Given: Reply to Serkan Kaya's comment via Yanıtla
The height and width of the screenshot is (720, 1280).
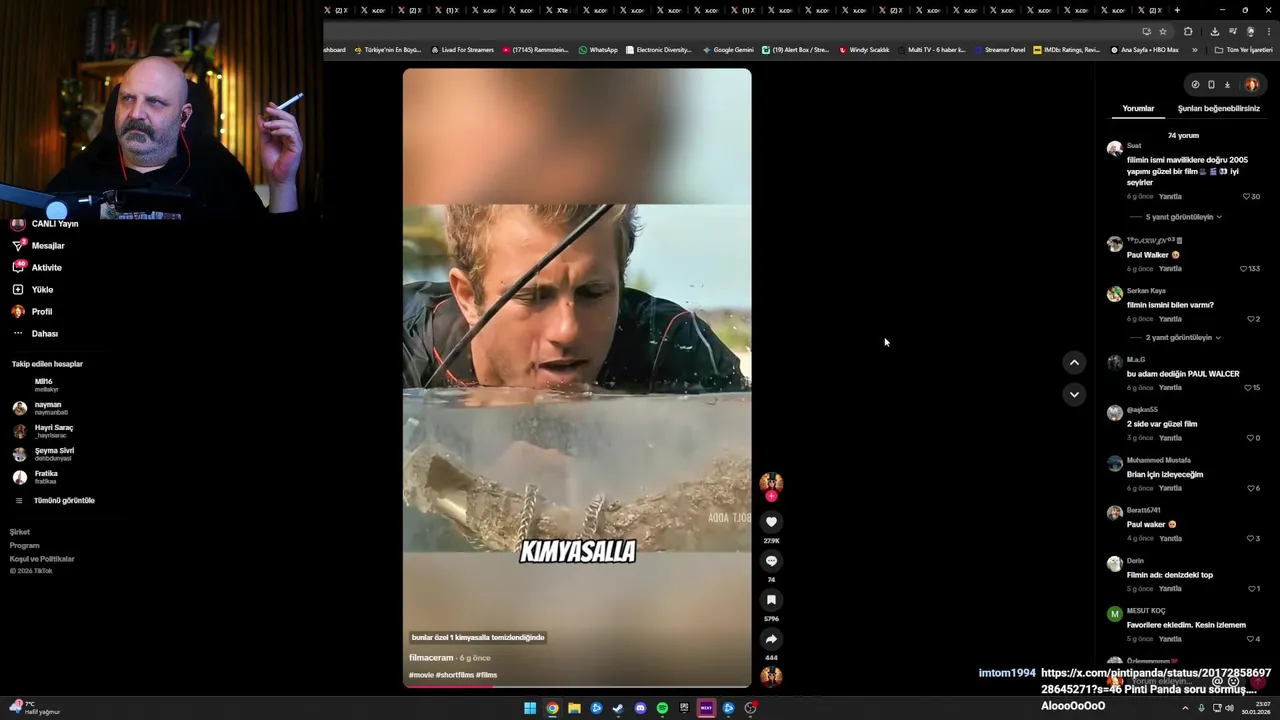Looking at the screenshot, I should (1169, 319).
